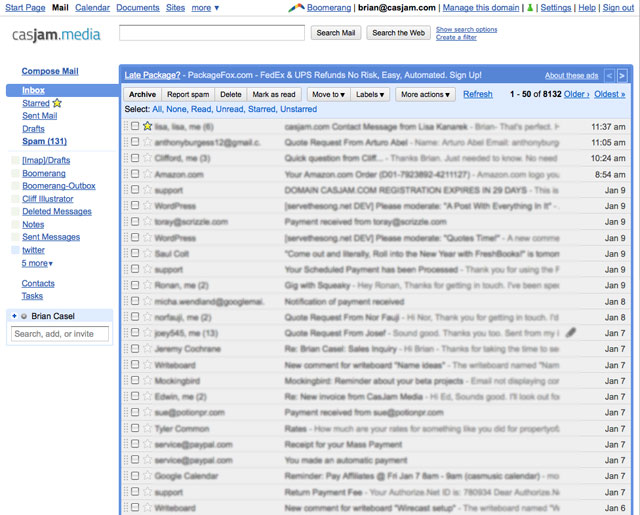Show previous ad with left arrow

pos(609,75)
